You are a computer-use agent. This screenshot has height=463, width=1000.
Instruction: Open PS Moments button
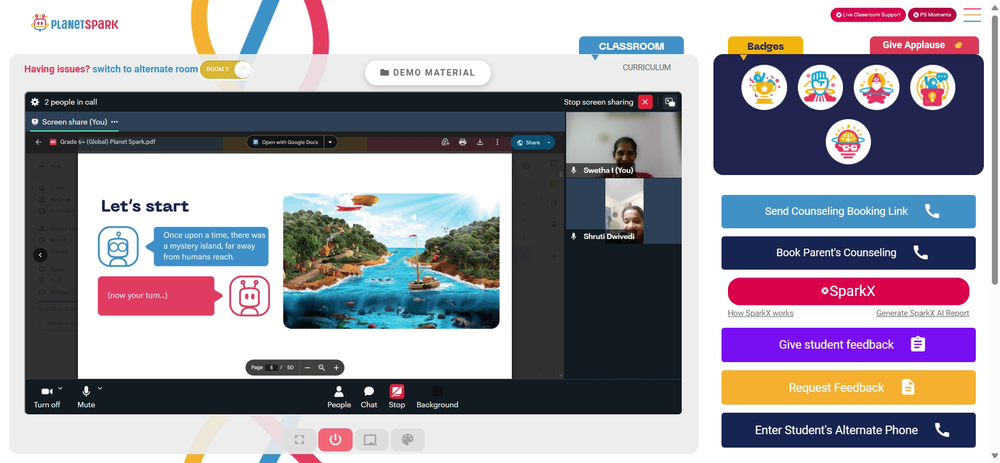(x=932, y=15)
